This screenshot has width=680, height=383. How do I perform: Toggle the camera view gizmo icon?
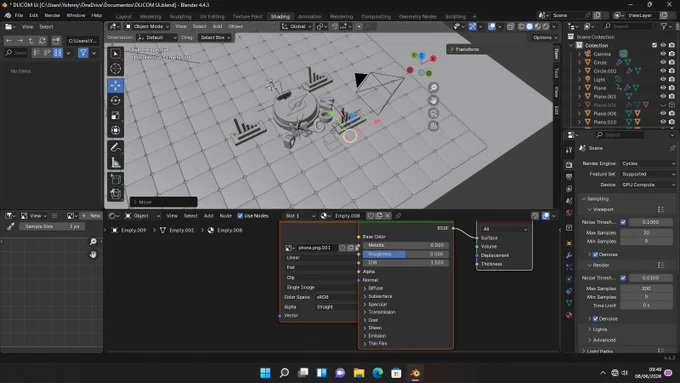433,113
